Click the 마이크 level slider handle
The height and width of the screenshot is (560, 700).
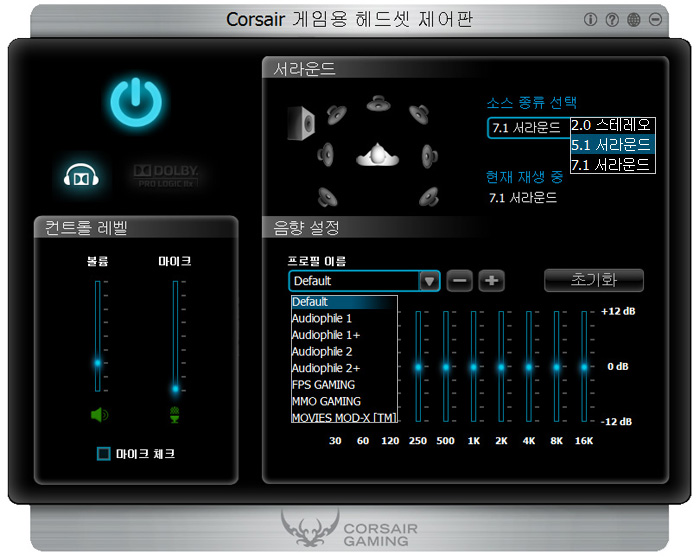pyautogui.click(x=175, y=389)
